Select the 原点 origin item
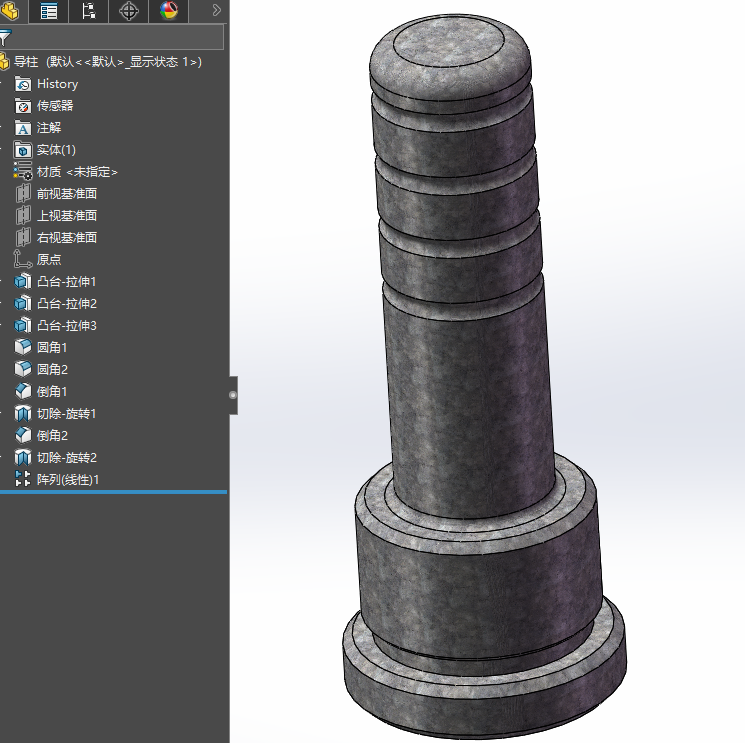 (x=49, y=259)
